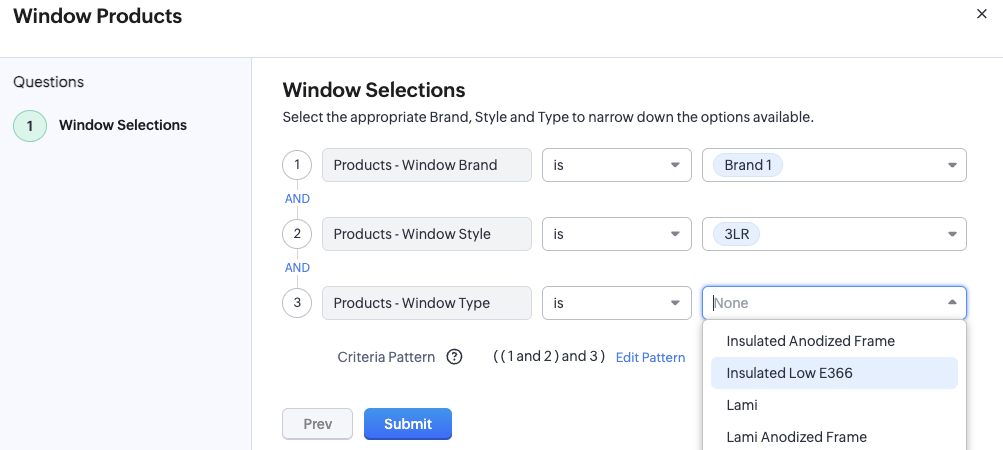Select Window Selections in the Questions sidebar
The height and width of the screenshot is (450, 1003).
point(122,126)
